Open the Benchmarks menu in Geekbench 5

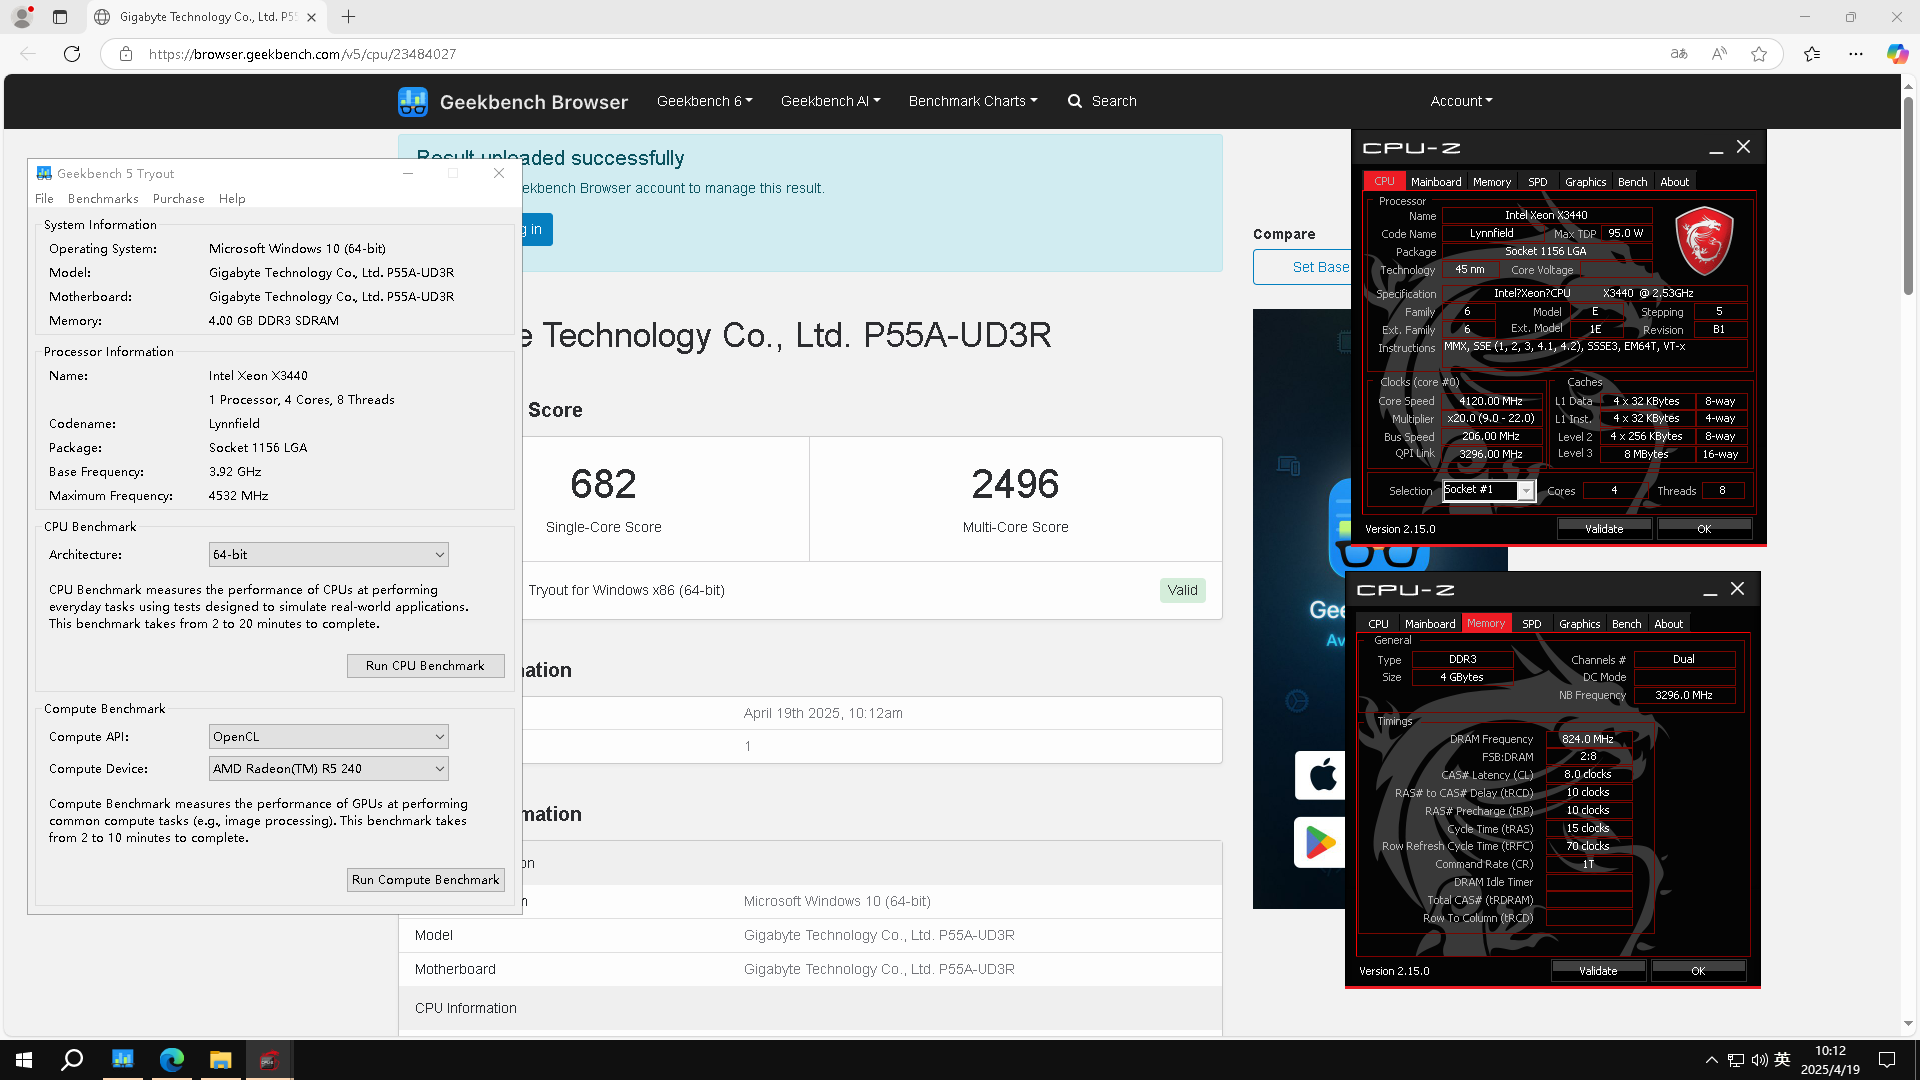click(x=103, y=199)
